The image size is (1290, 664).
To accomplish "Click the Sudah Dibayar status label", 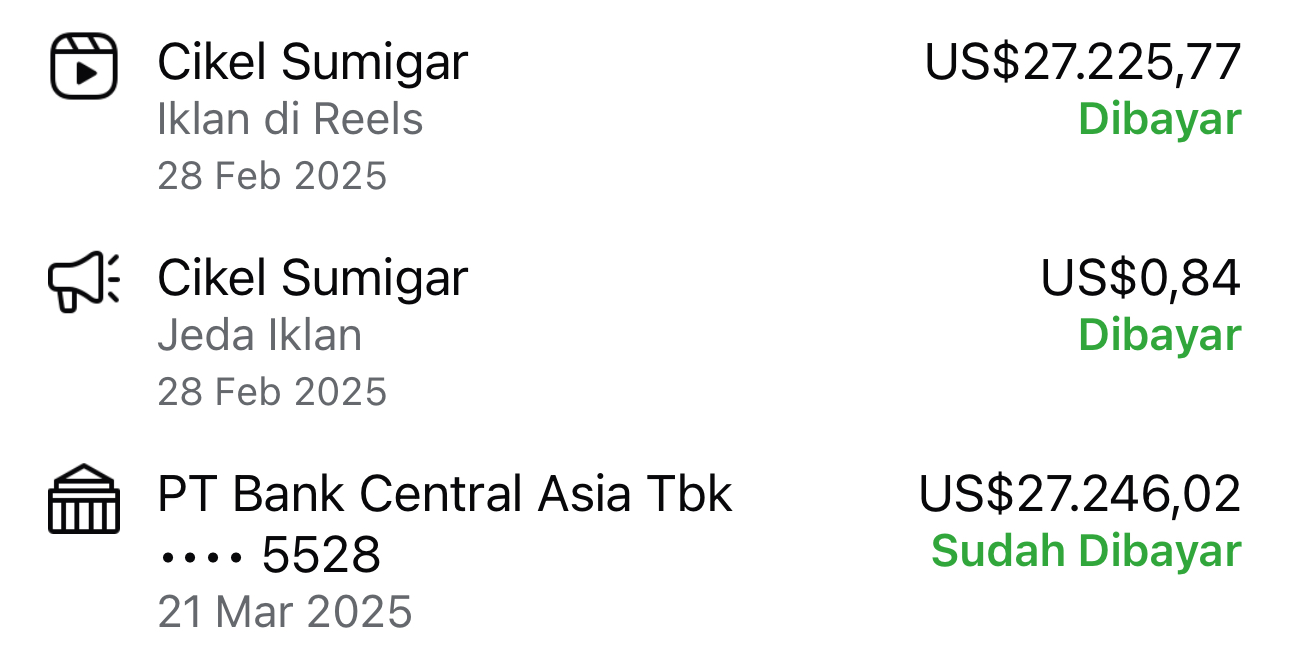I will [1086, 551].
